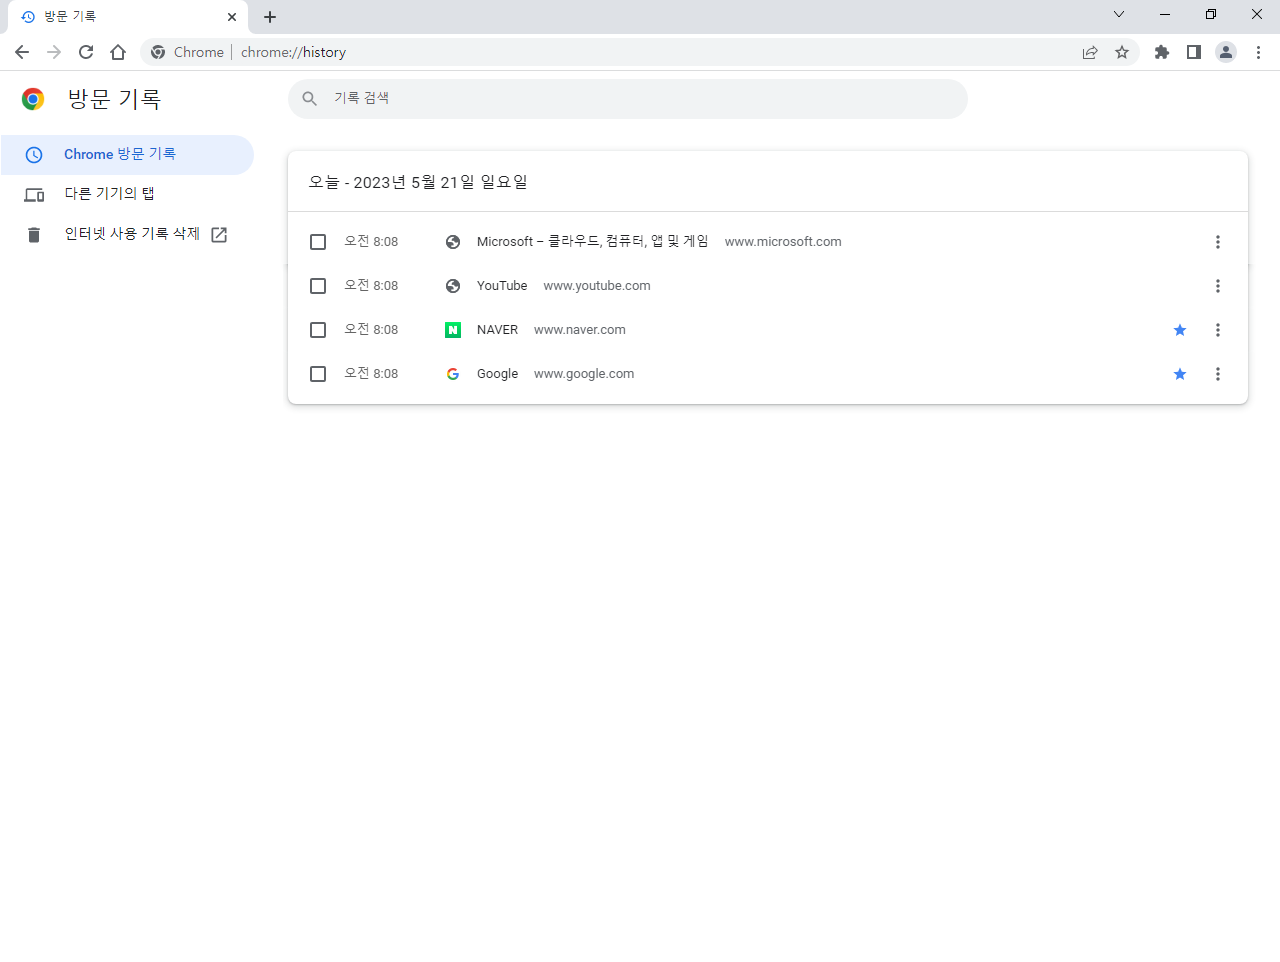Screen dimensions: 1280x962
Task: Click the green NAVER favicon
Action: pyautogui.click(x=453, y=330)
